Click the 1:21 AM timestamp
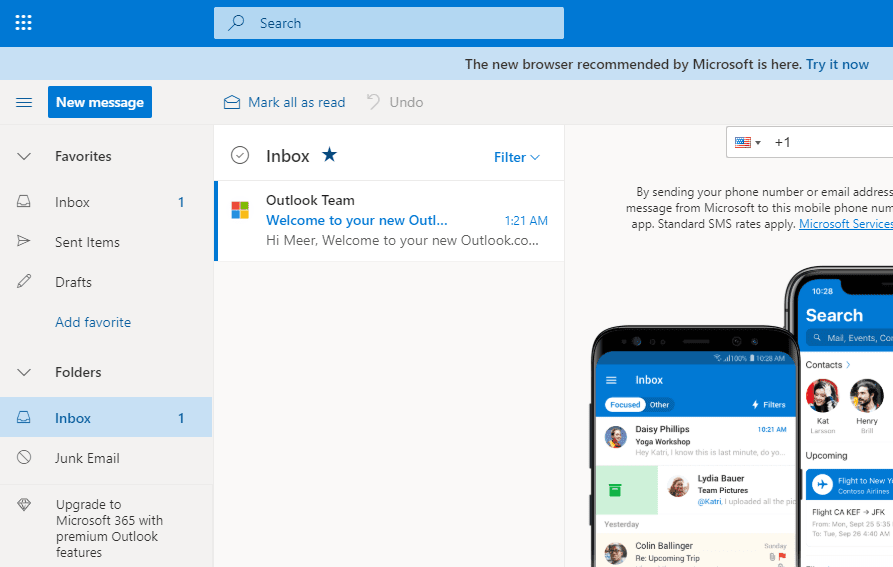This screenshot has width=893, height=567. (x=526, y=221)
